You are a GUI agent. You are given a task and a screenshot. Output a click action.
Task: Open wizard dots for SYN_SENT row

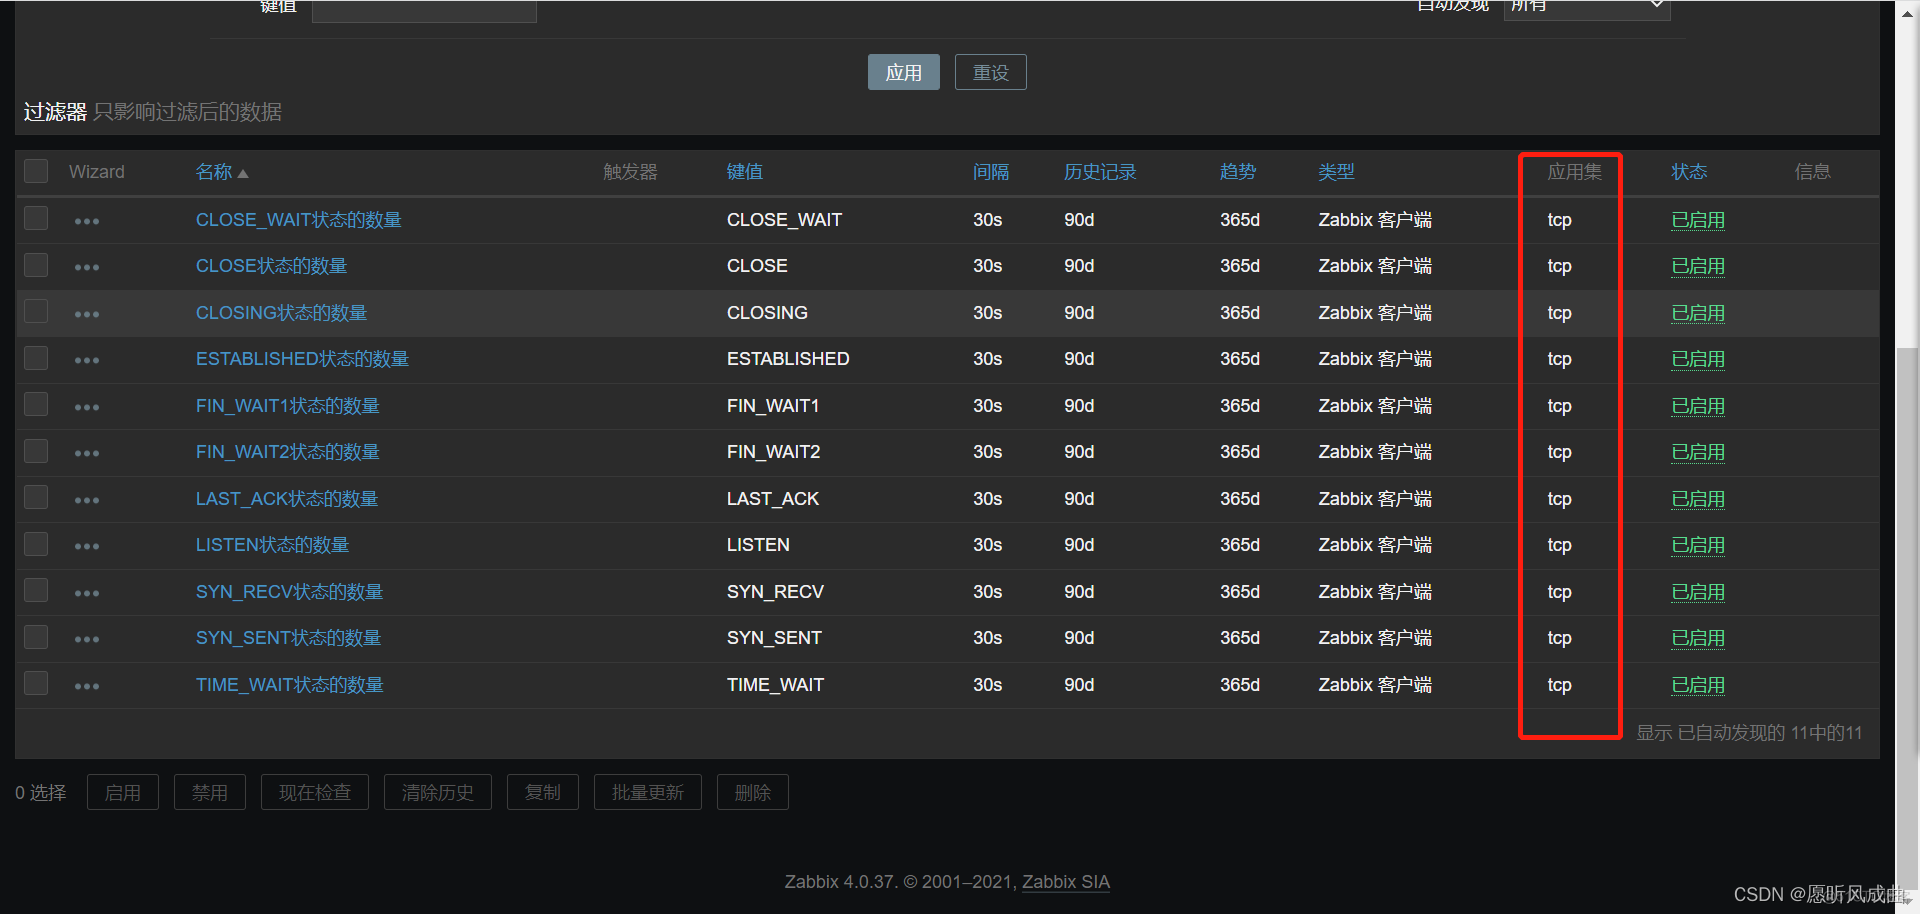tap(87, 639)
